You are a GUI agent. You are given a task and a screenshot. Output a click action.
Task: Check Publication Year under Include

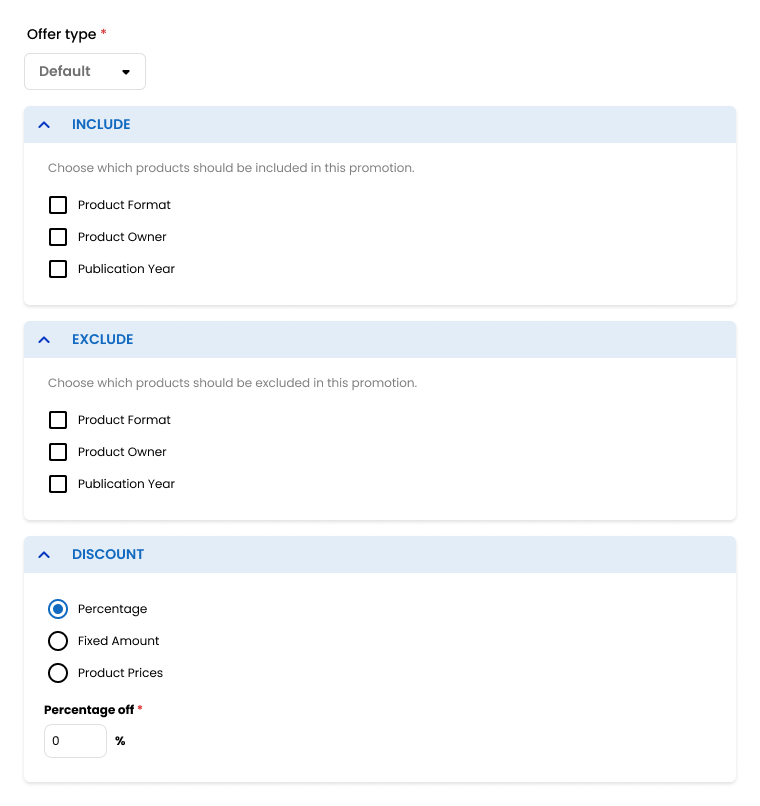coord(58,269)
